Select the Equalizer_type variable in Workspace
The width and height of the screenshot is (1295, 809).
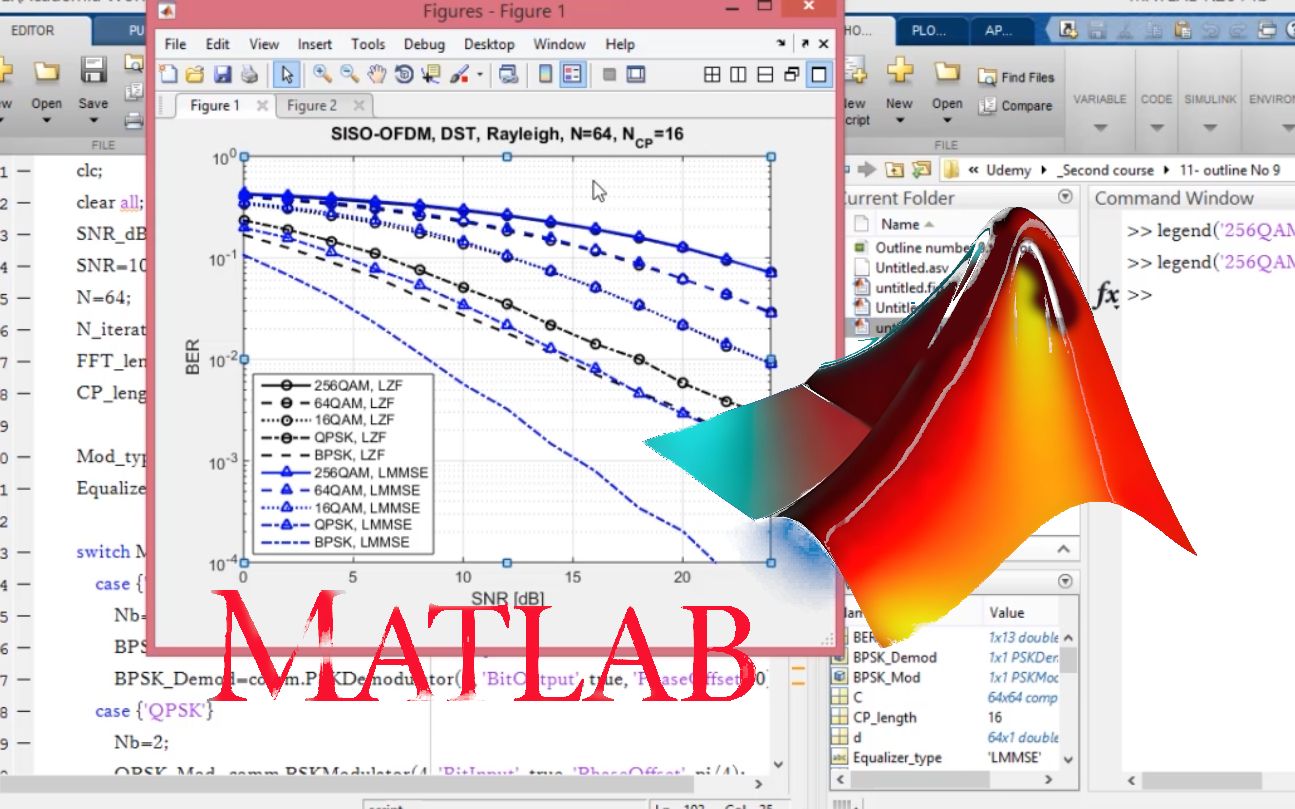(896, 757)
